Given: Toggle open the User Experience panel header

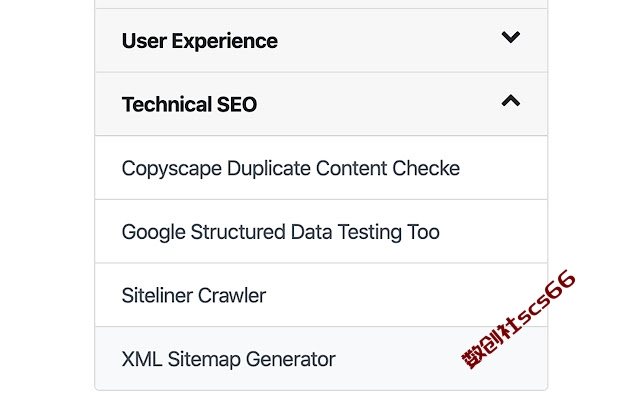Looking at the screenshot, I should tap(321, 41).
